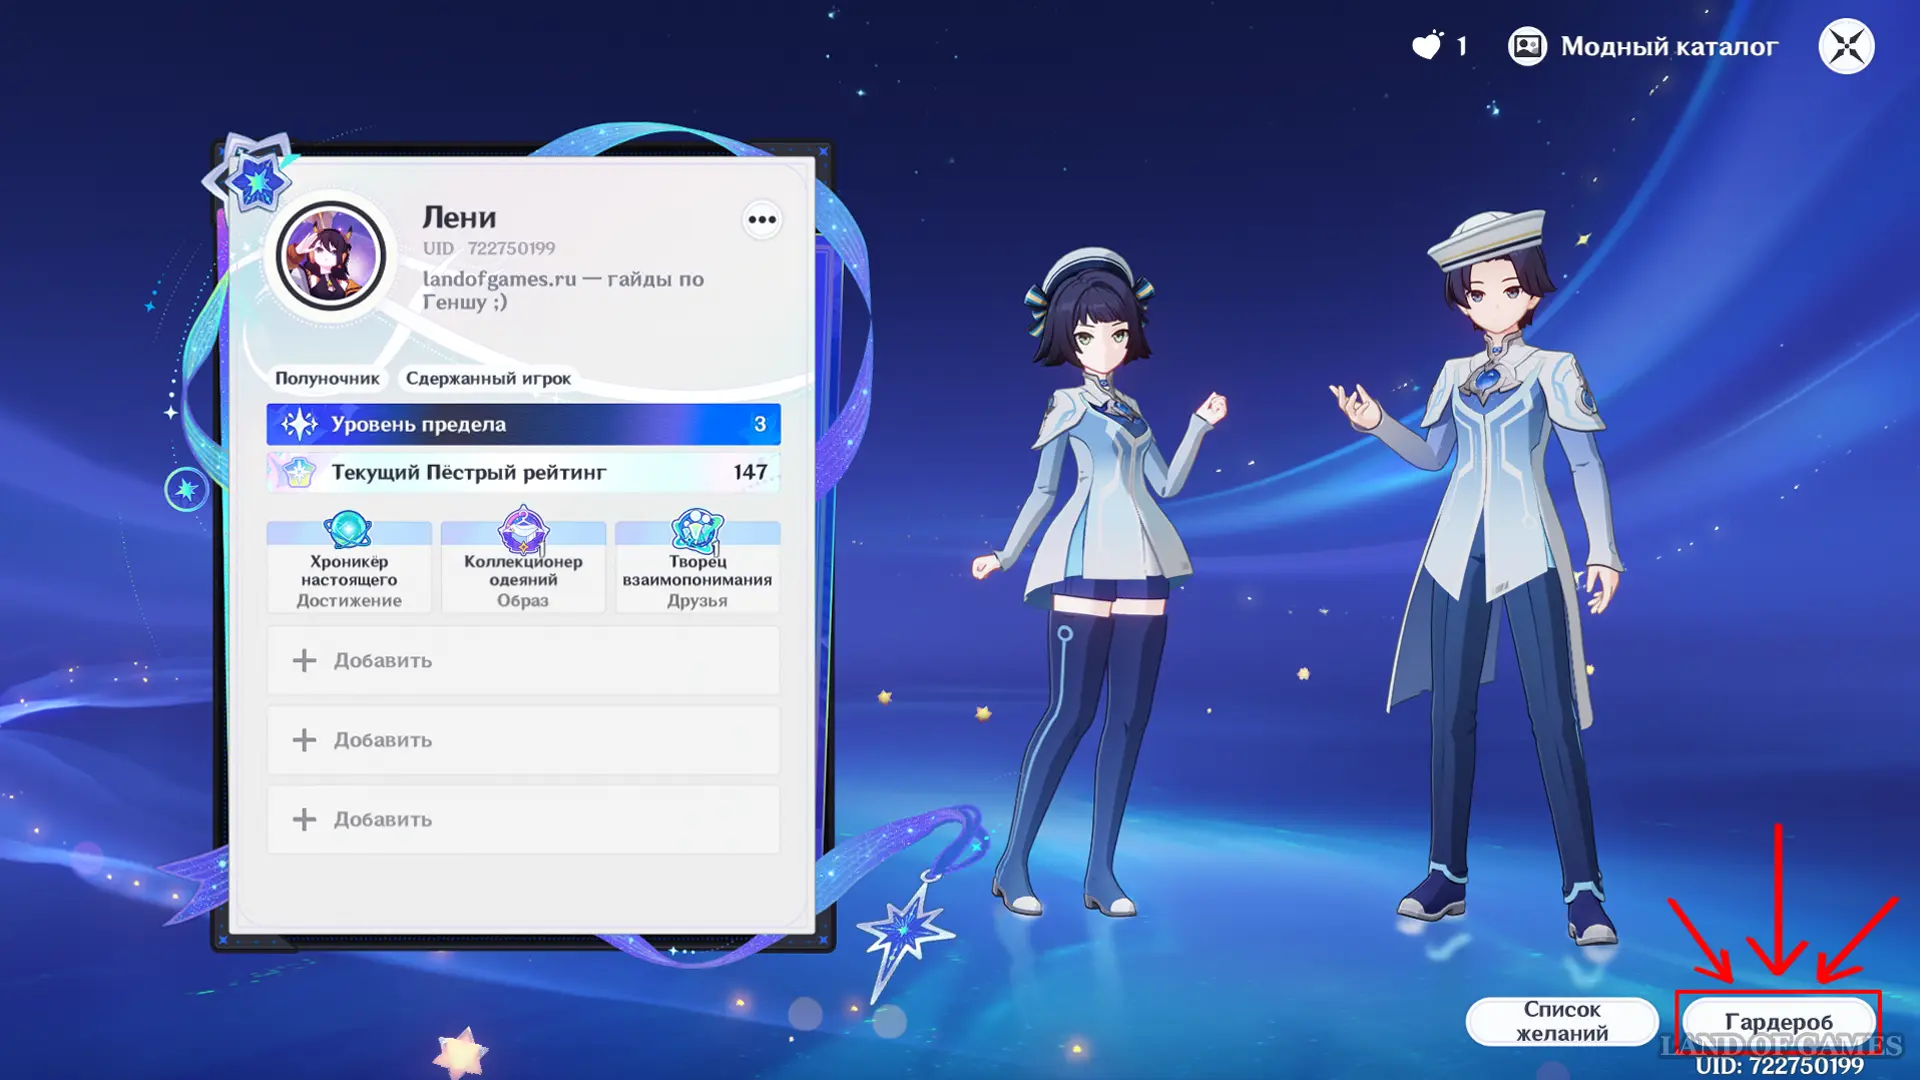Viewport: 1920px width, 1080px height.
Task: Open the Список желаний button
Action: 1561,1021
